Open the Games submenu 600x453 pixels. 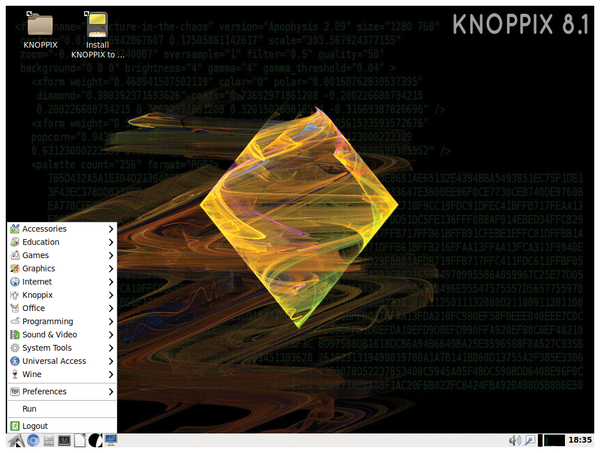click(x=62, y=255)
